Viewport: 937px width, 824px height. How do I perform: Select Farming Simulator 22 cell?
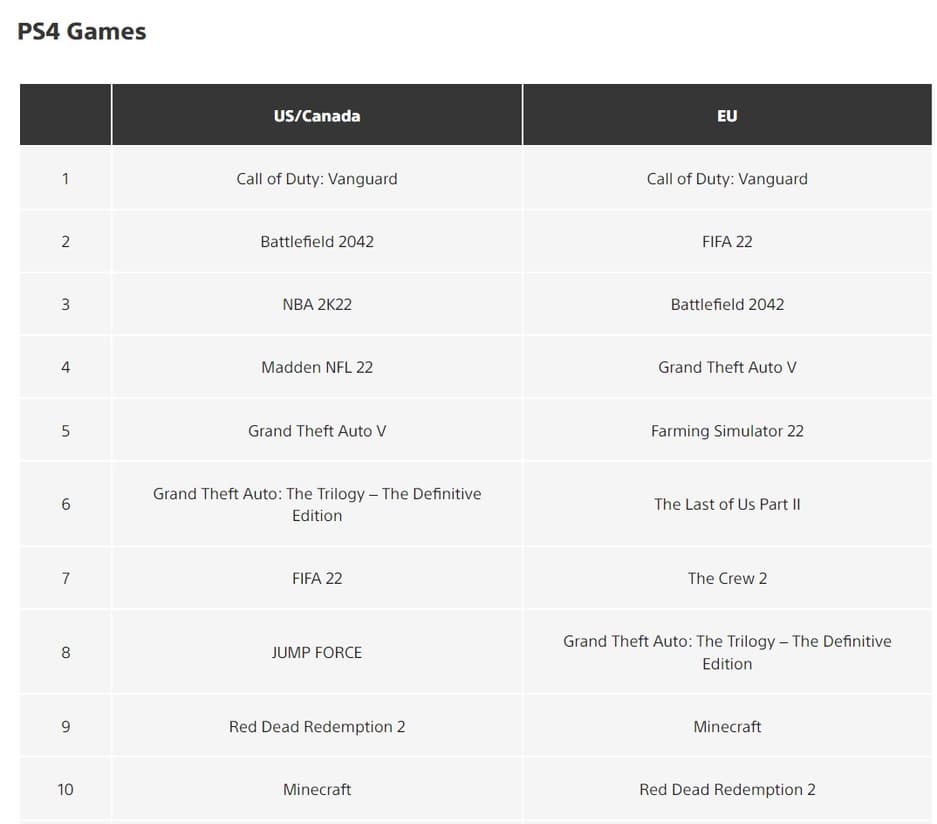(x=727, y=431)
